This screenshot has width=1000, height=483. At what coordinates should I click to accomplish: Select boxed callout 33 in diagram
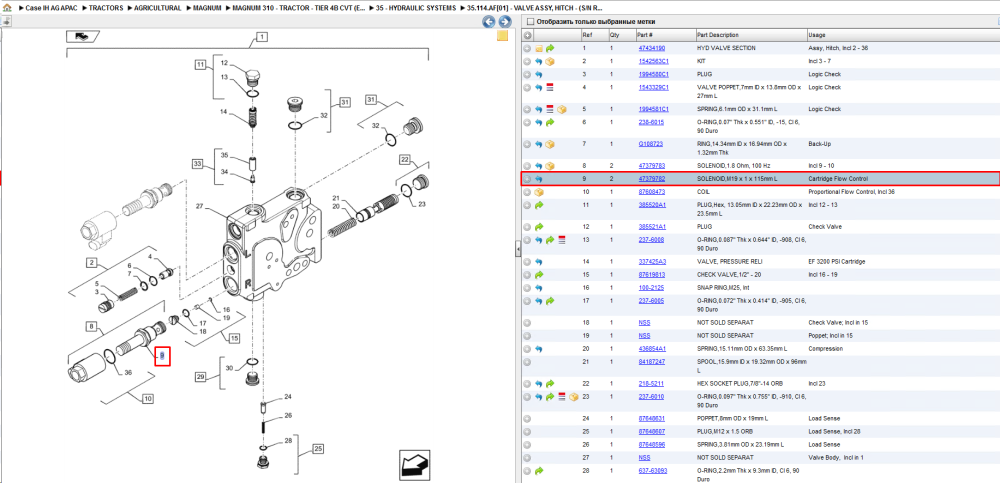(x=199, y=164)
